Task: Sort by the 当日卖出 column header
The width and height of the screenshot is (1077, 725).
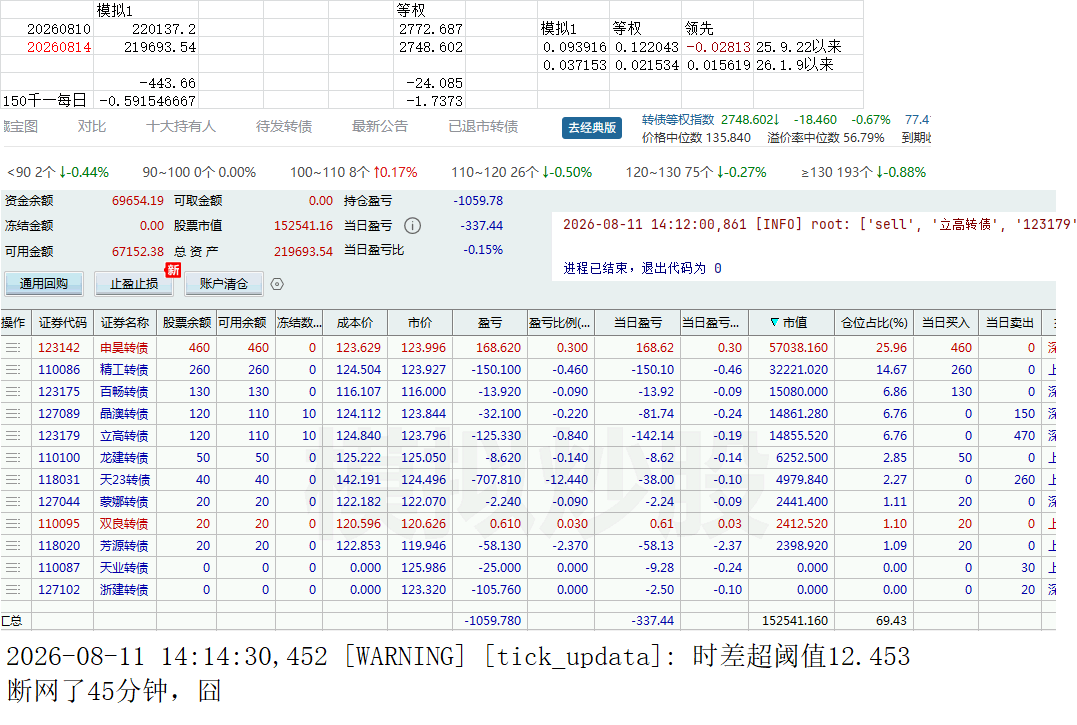Action: pyautogui.click(x=1010, y=323)
